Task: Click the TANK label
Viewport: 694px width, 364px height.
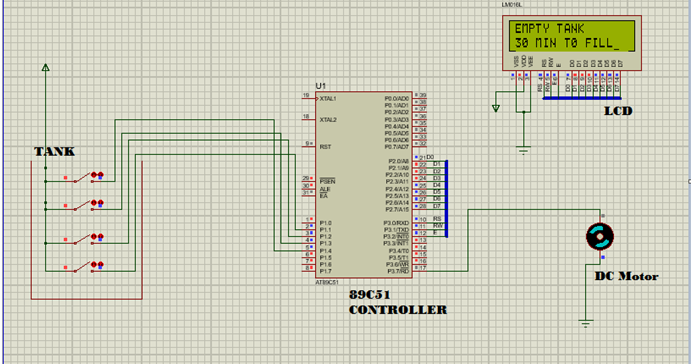Action: click(x=54, y=151)
